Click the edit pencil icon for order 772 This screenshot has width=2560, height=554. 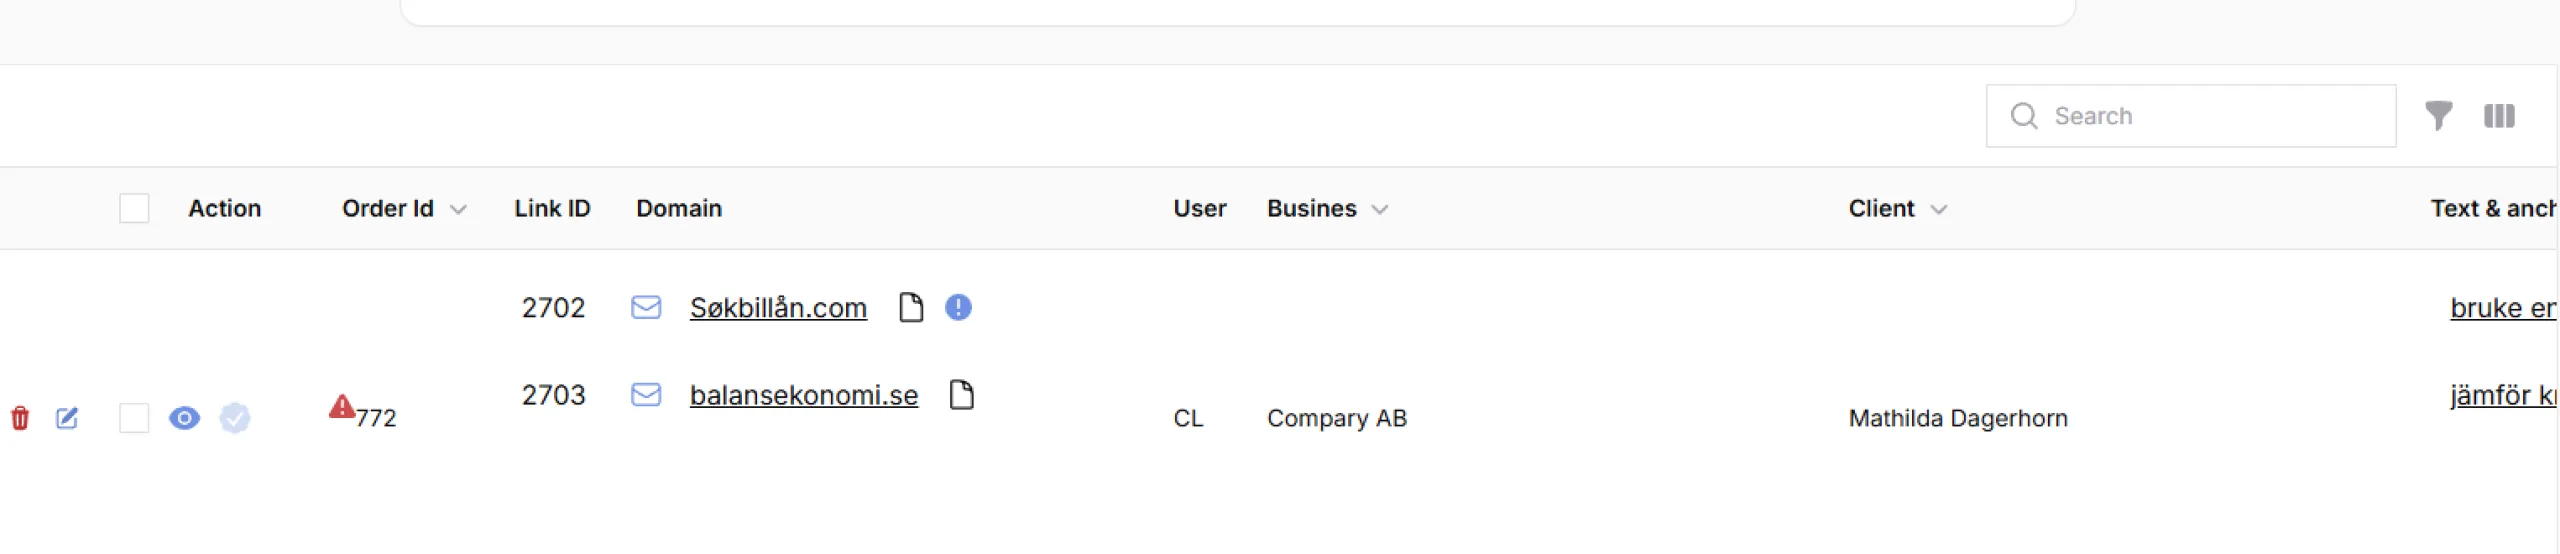point(67,418)
